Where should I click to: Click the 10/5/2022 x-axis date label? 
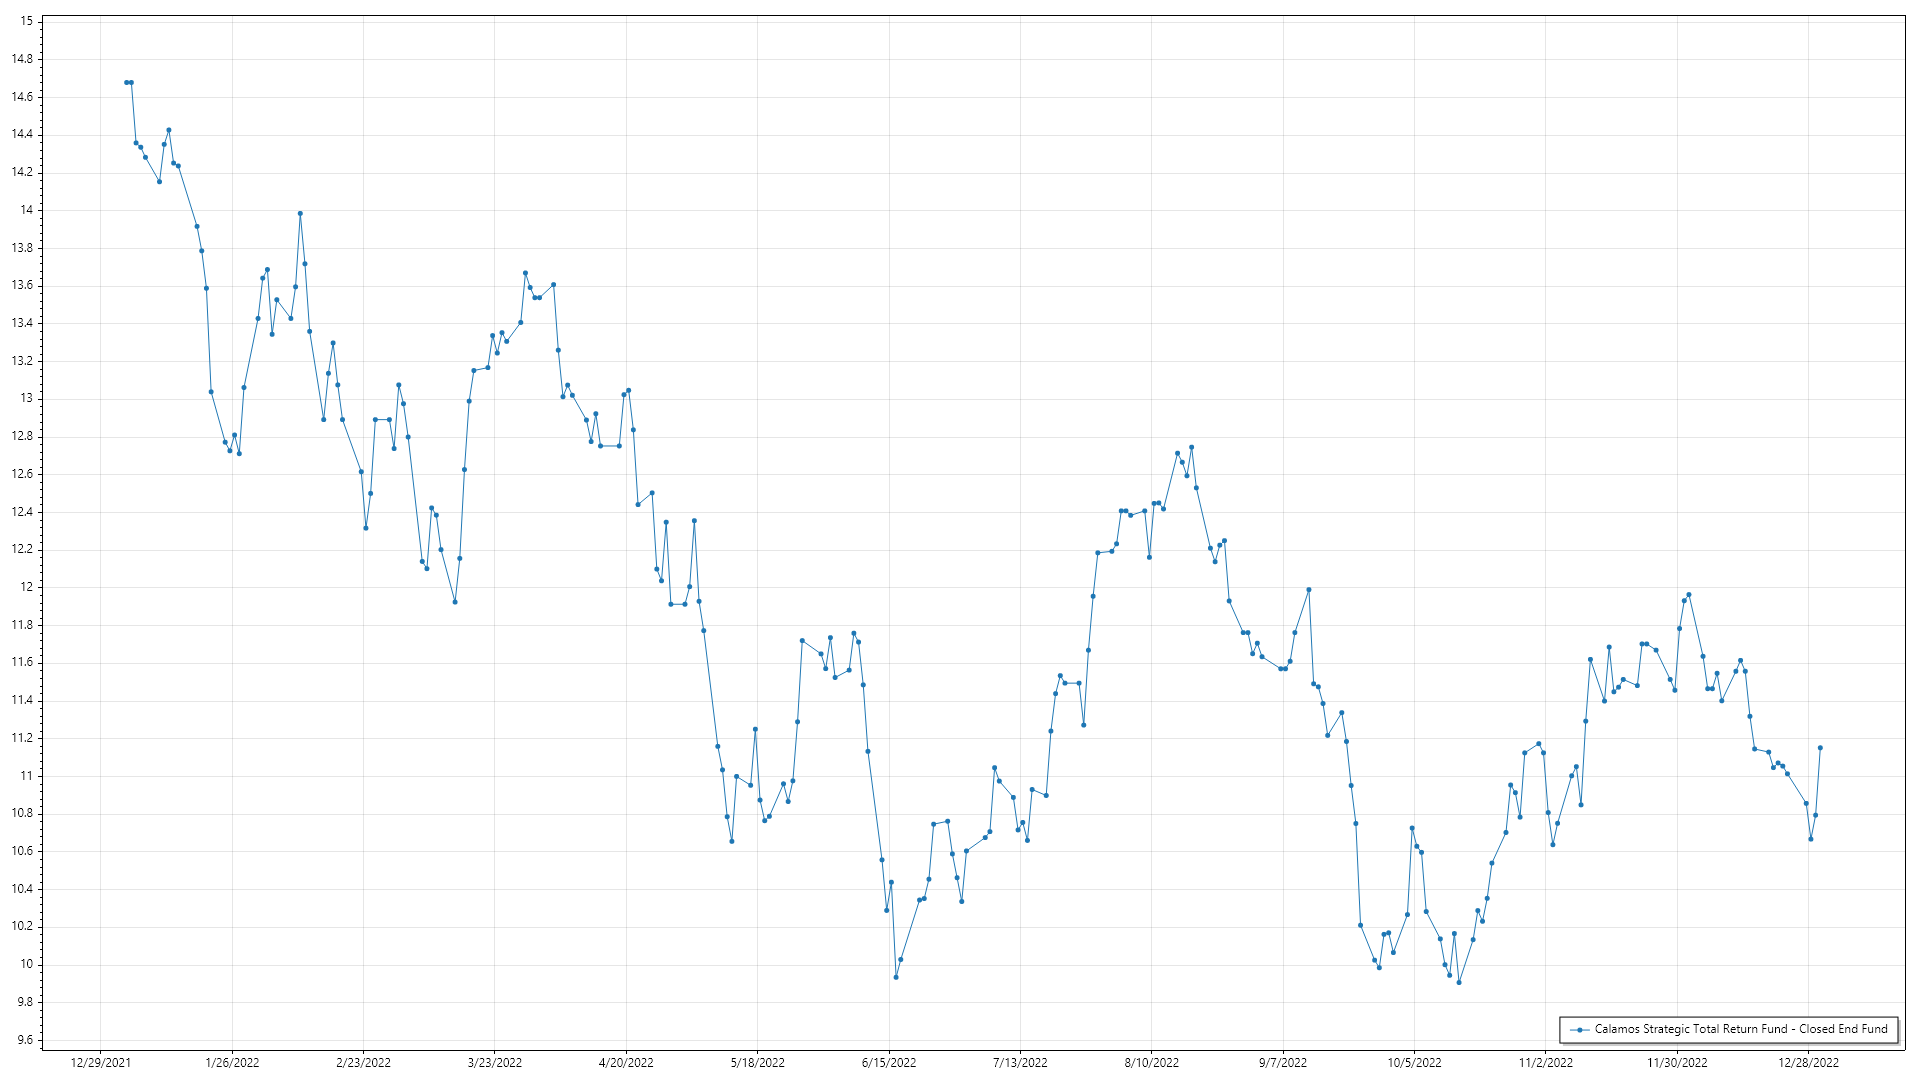pos(1414,1063)
